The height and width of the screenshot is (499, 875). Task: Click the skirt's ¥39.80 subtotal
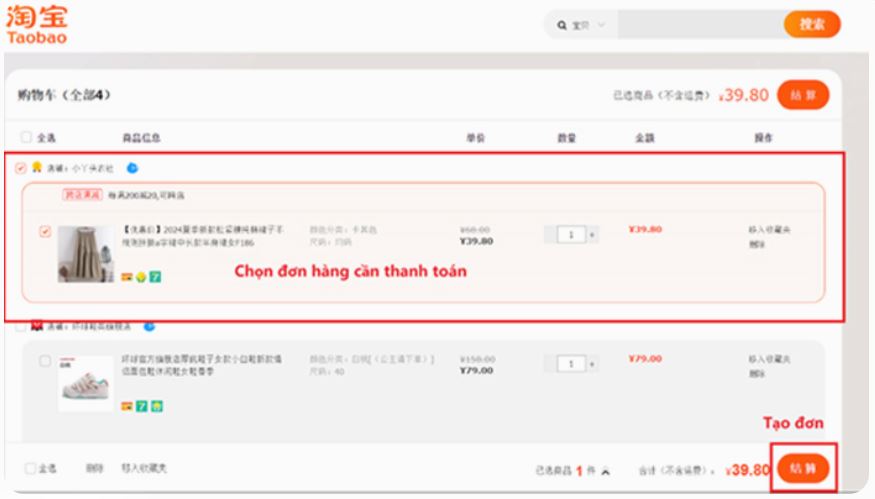pyautogui.click(x=645, y=229)
